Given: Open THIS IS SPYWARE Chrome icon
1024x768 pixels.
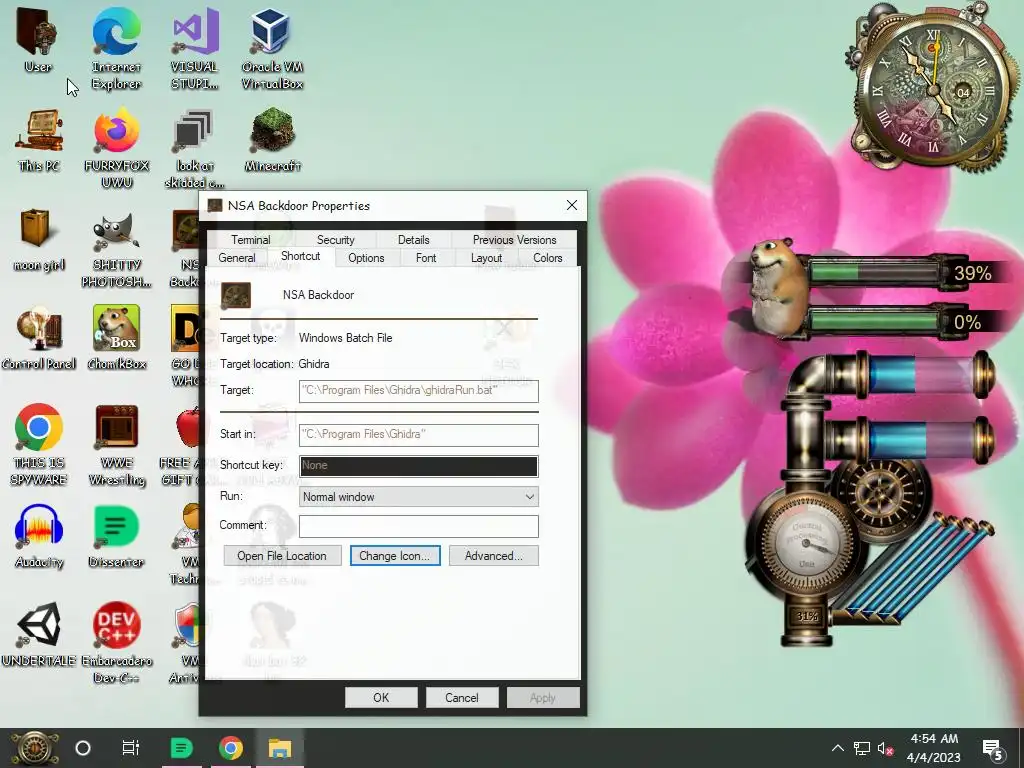Looking at the screenshot, I should point(39,444).
